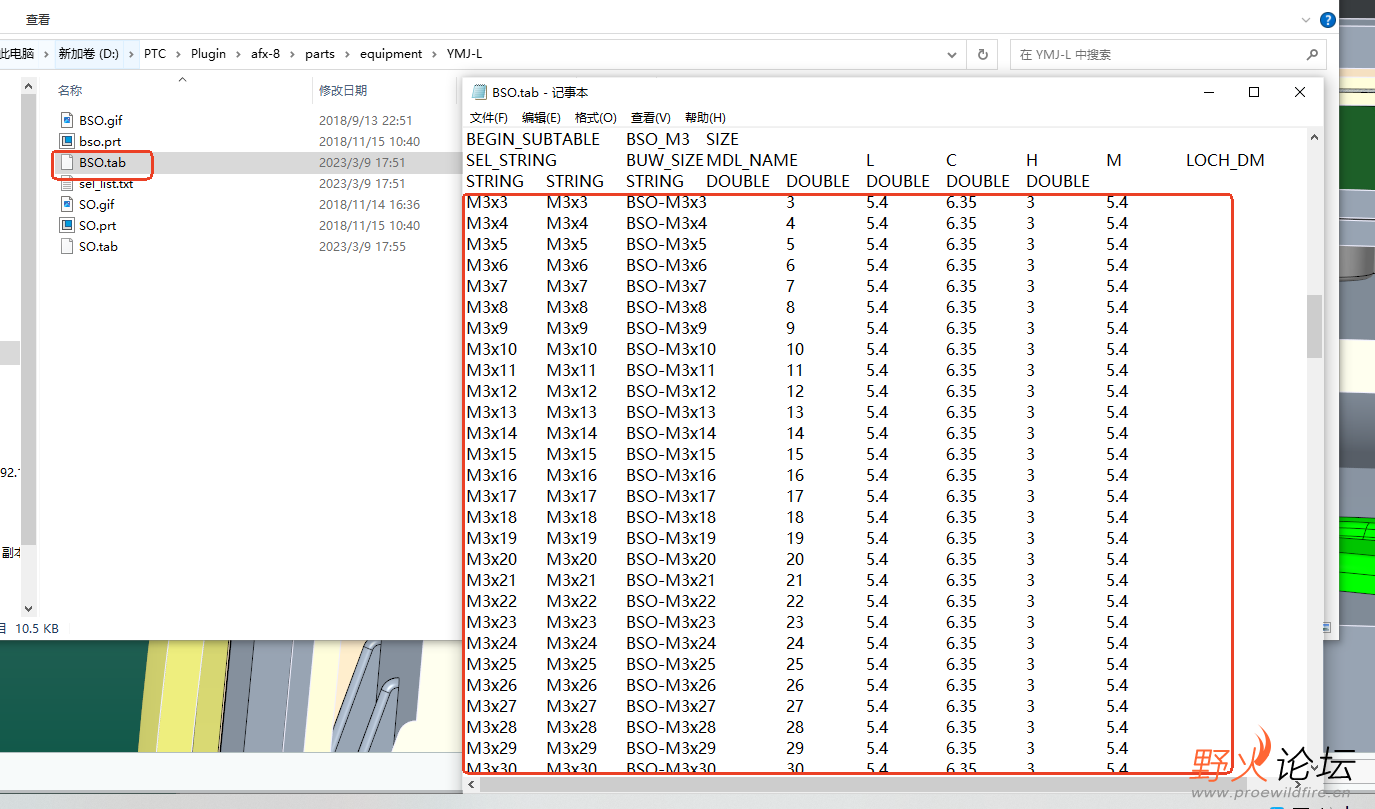Expand the Explorer ribbon chevron
1375x809 pixels.
(x=1306, y=19)
